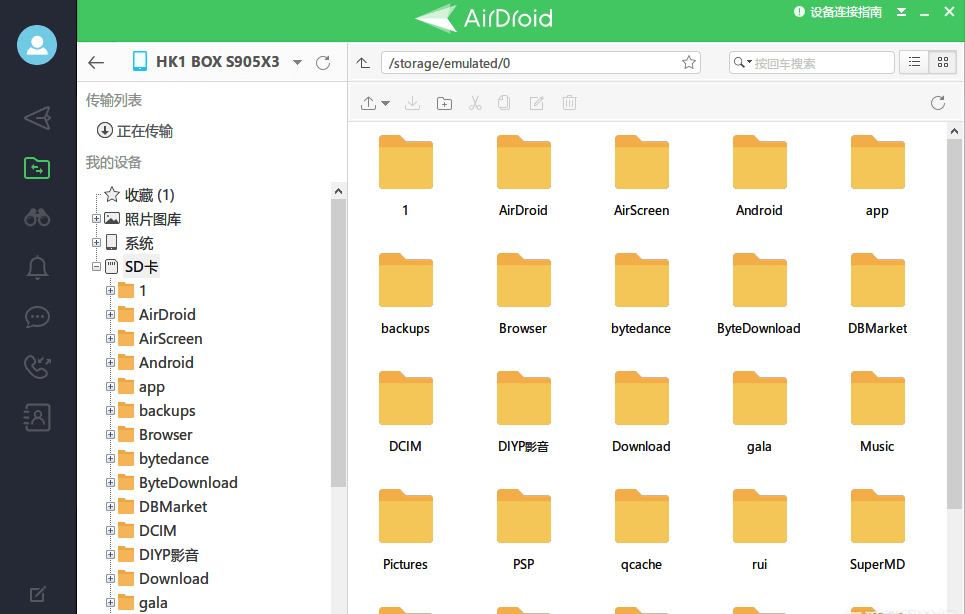
Task: Star the current /storage/emulated/0 path
Action: (x=688, y=61)
